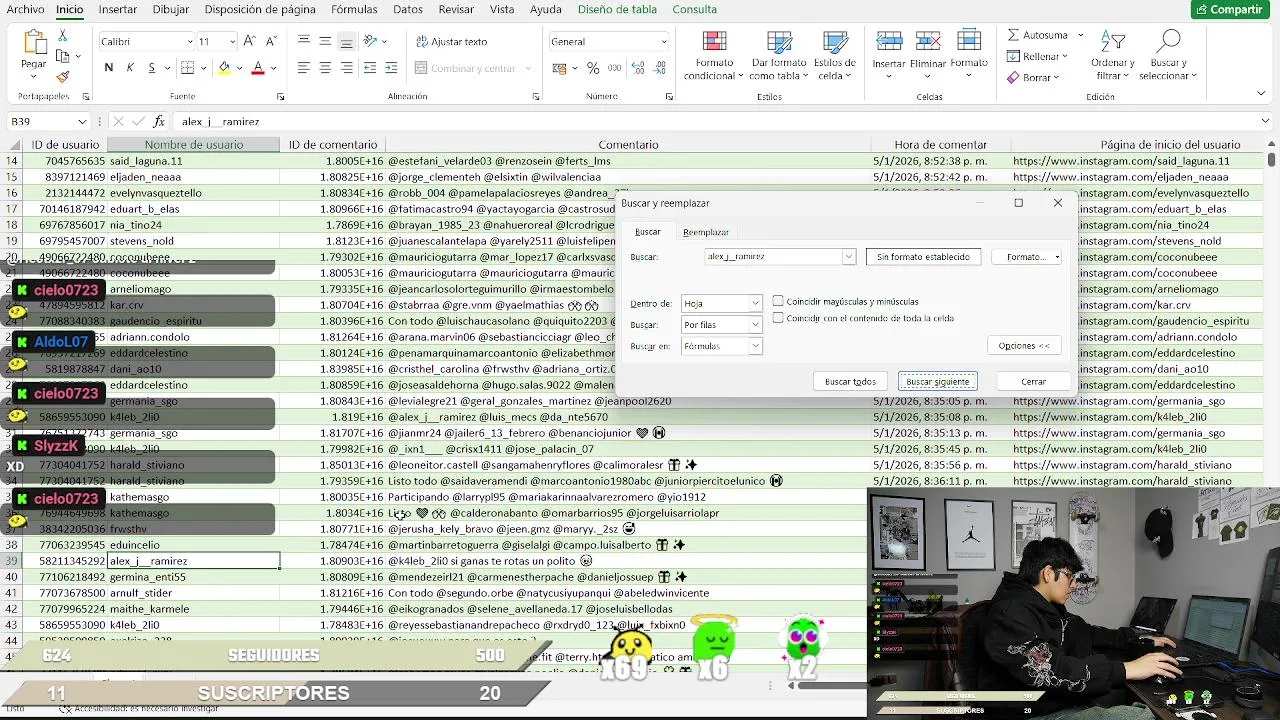Open the font size dropdown

pos(233,41)
